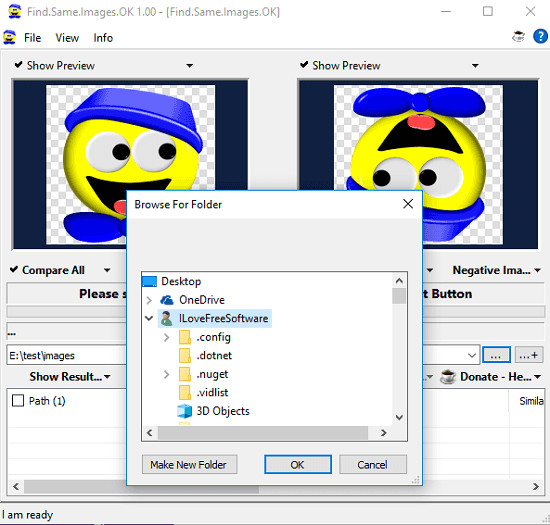Viewport: 550px width, 525px height.
Task: Toggle the Compare All checkmark
Action: (x=14, y=270)
